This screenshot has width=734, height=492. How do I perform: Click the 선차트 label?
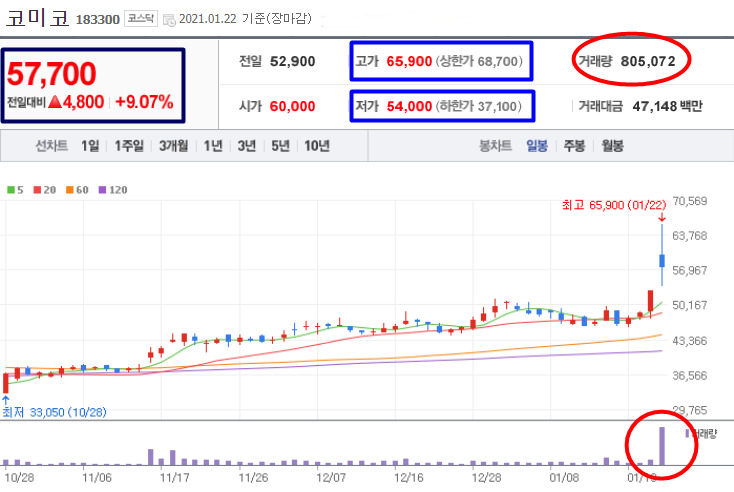click(x=52, y=146)
